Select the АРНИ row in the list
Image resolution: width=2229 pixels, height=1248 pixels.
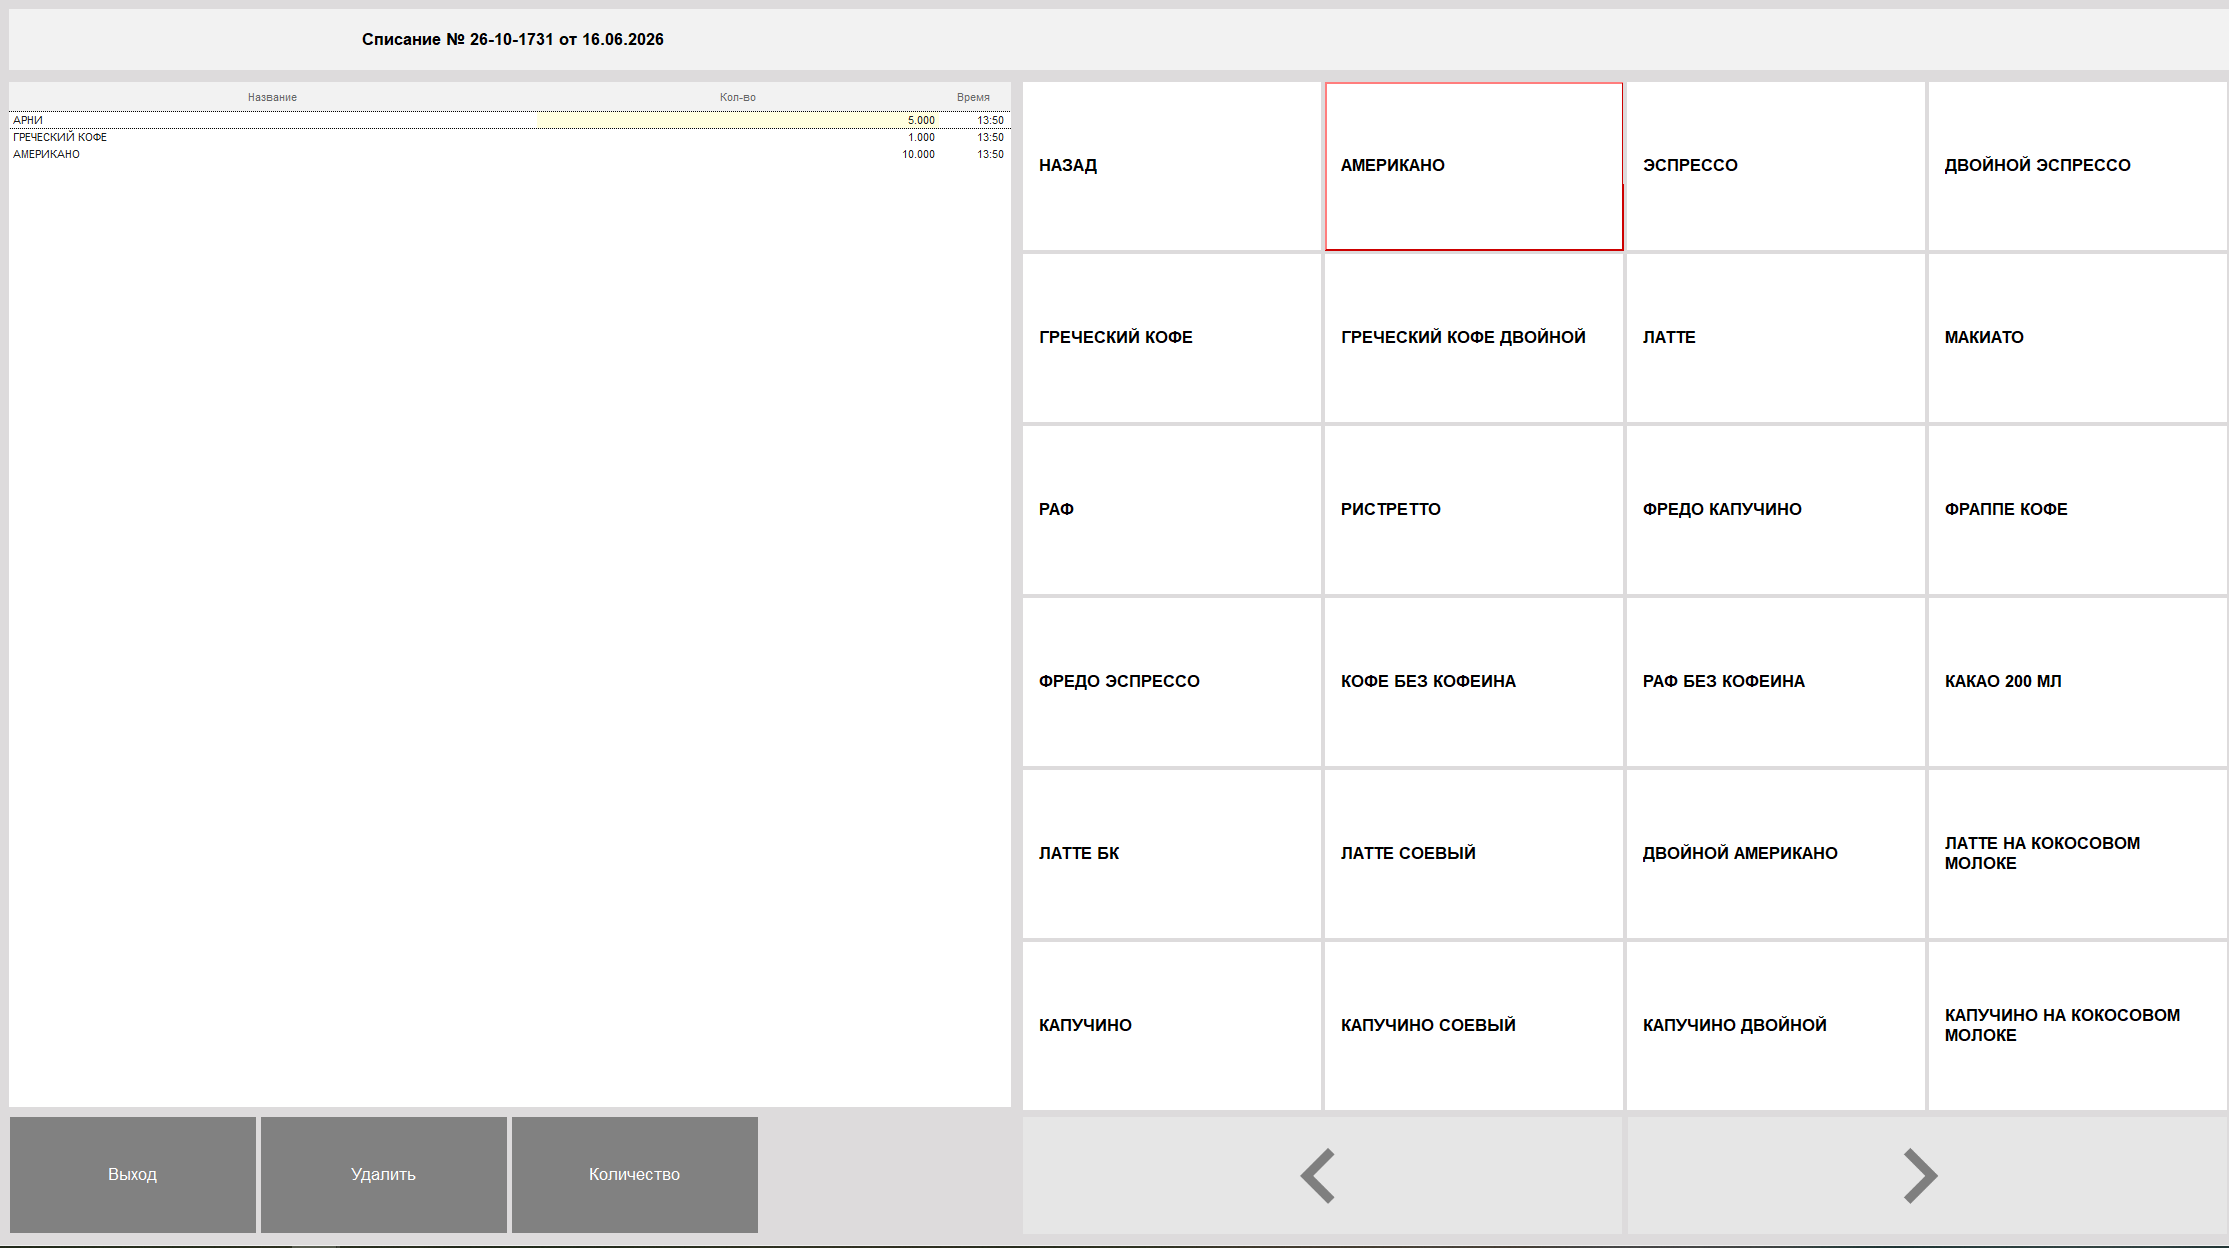[x=510, y=120]
